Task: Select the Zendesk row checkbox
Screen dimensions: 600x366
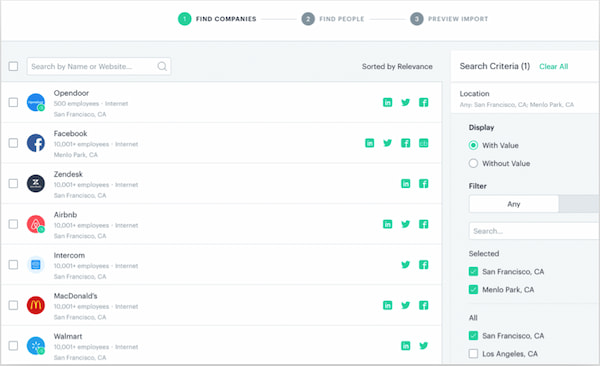Action: click(x=13, y=183)
